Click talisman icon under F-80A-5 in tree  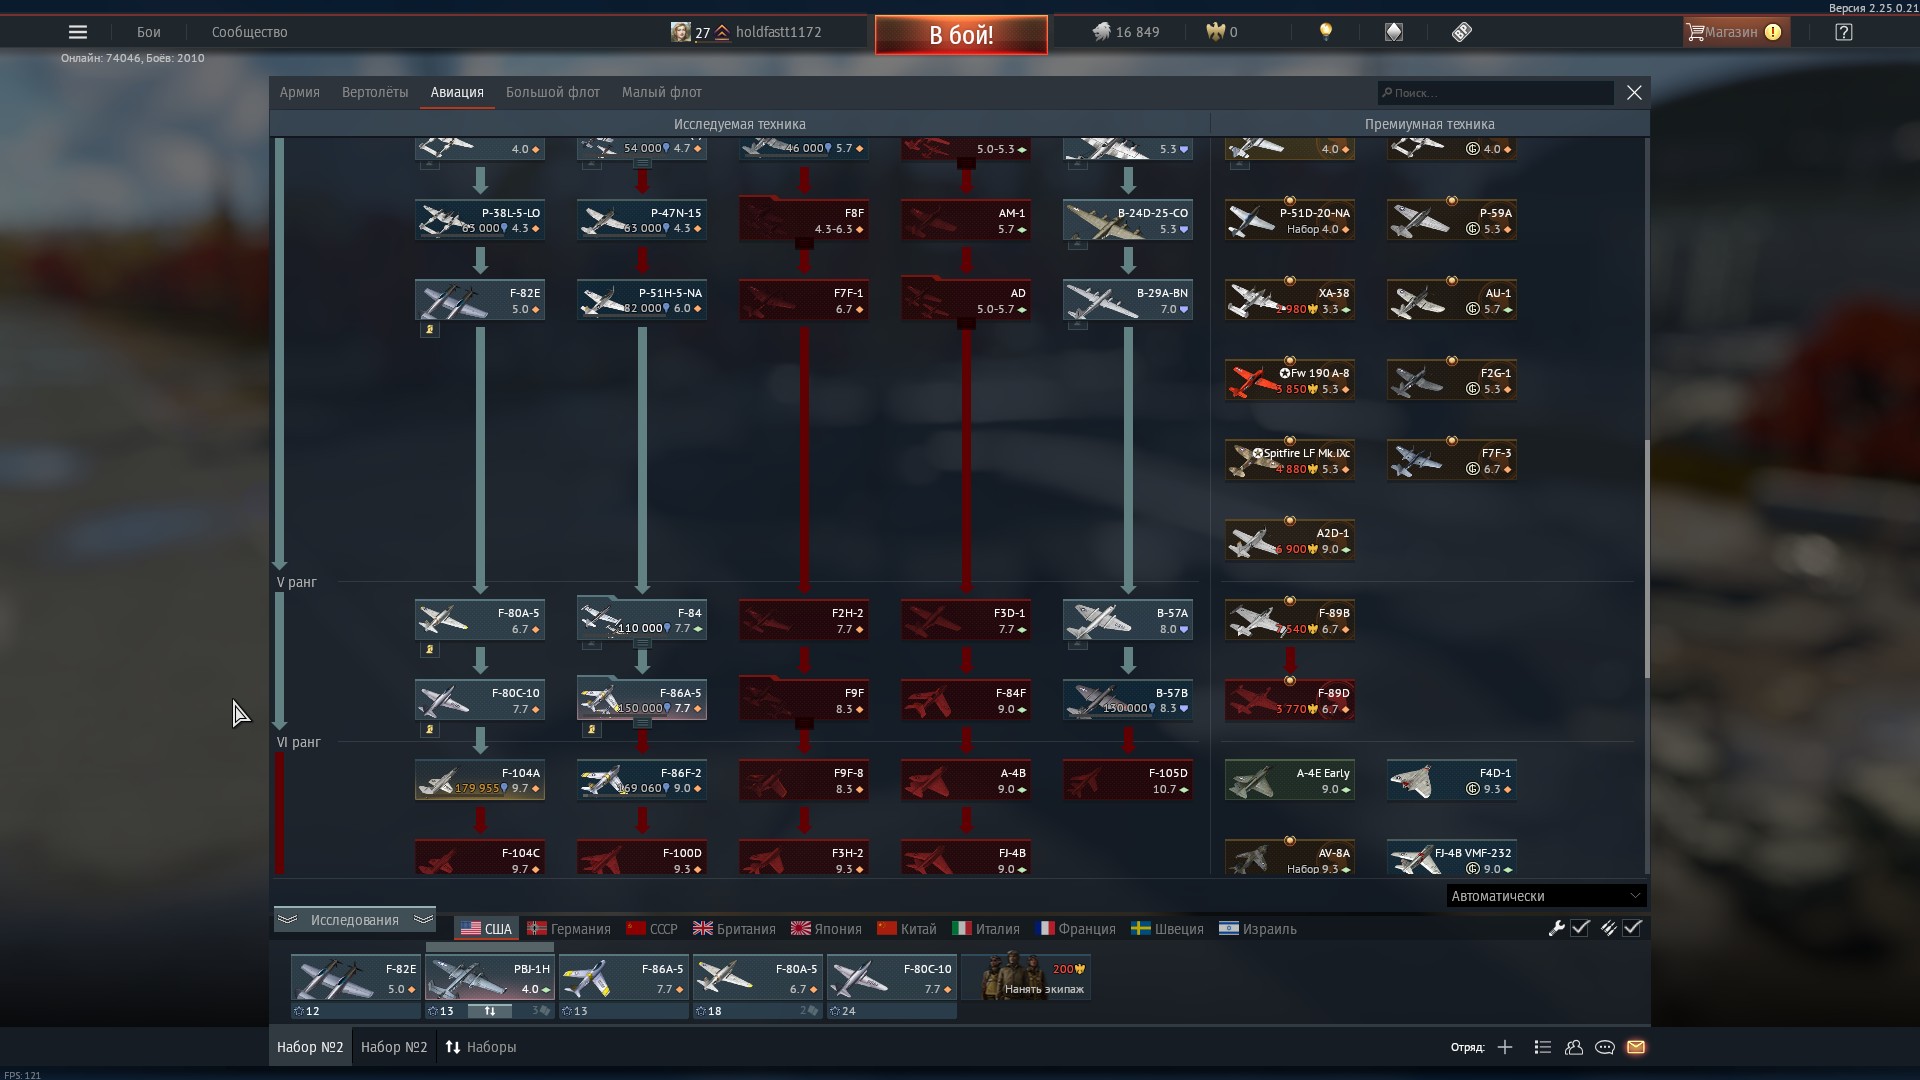pyautogui.click(x=429, y=649)
